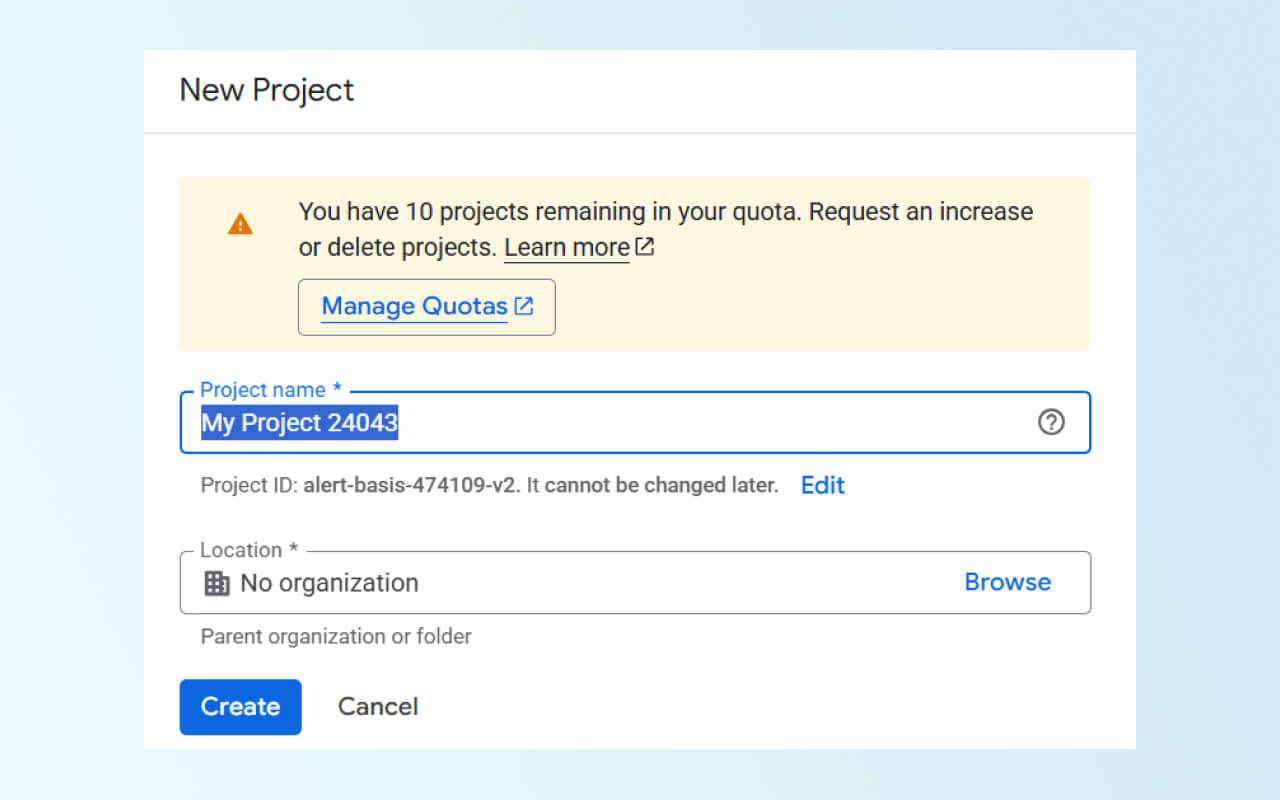1280x800 pixels.
Task: Click the Parent organization or folder hint
Action: (x=336, y=636)
